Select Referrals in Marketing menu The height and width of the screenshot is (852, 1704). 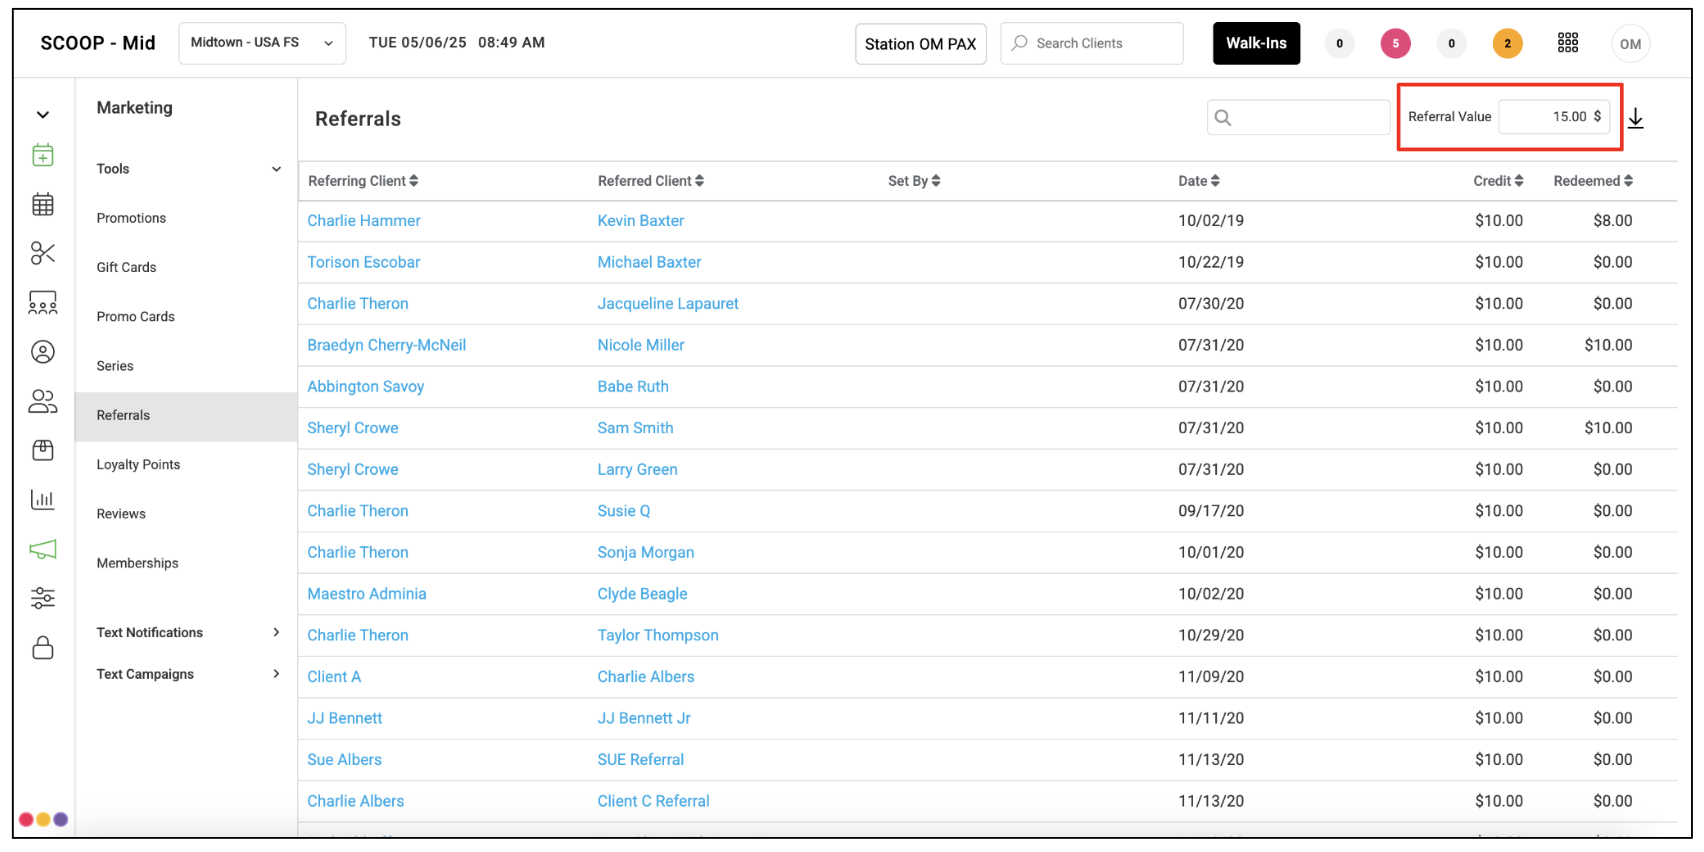pyautogui.click(x=186, y=416)
